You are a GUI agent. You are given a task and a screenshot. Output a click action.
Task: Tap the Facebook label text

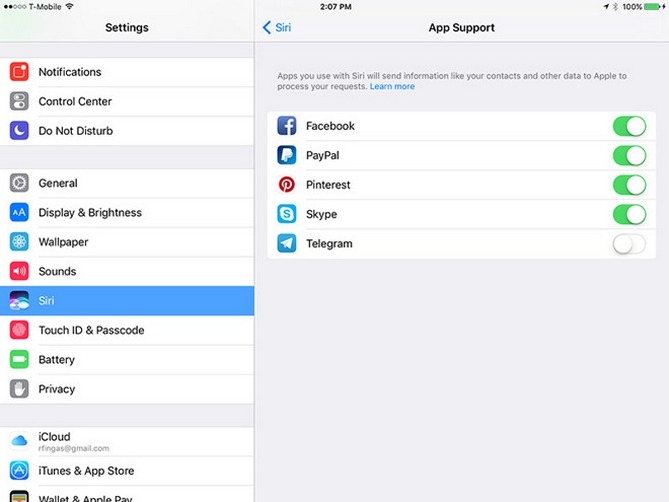point(330,126)
